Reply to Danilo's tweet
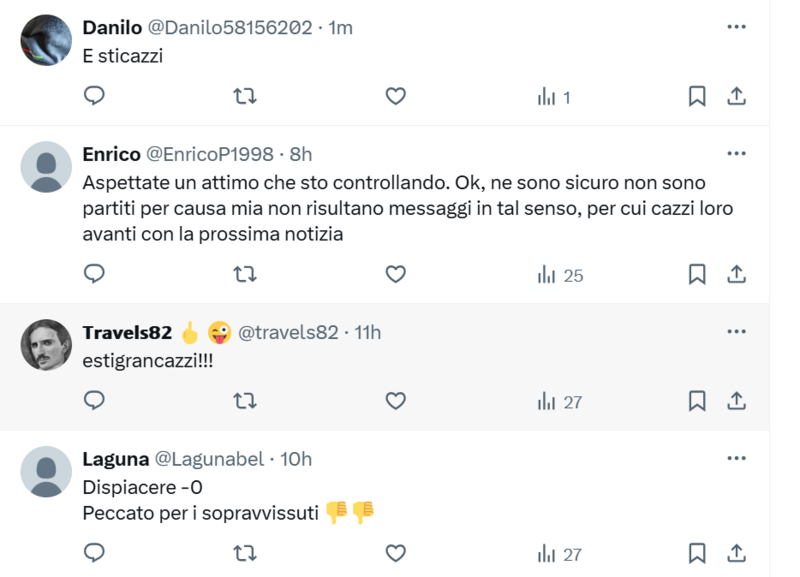800x577 pixels. pos(94,97)
